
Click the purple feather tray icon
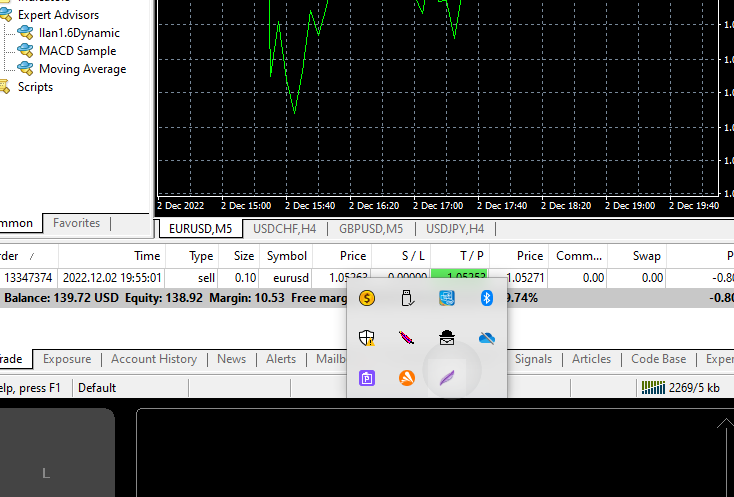(x=447, y=378)
